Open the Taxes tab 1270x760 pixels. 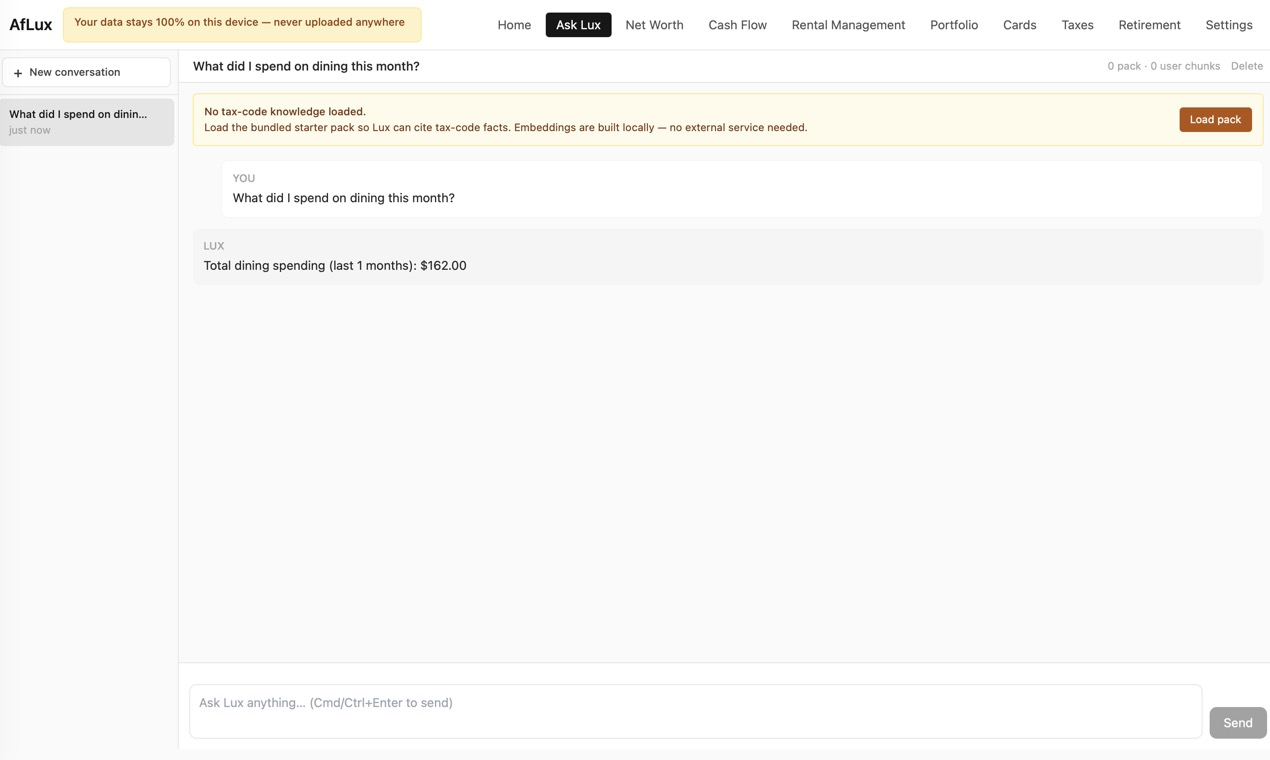(1077, 25)
